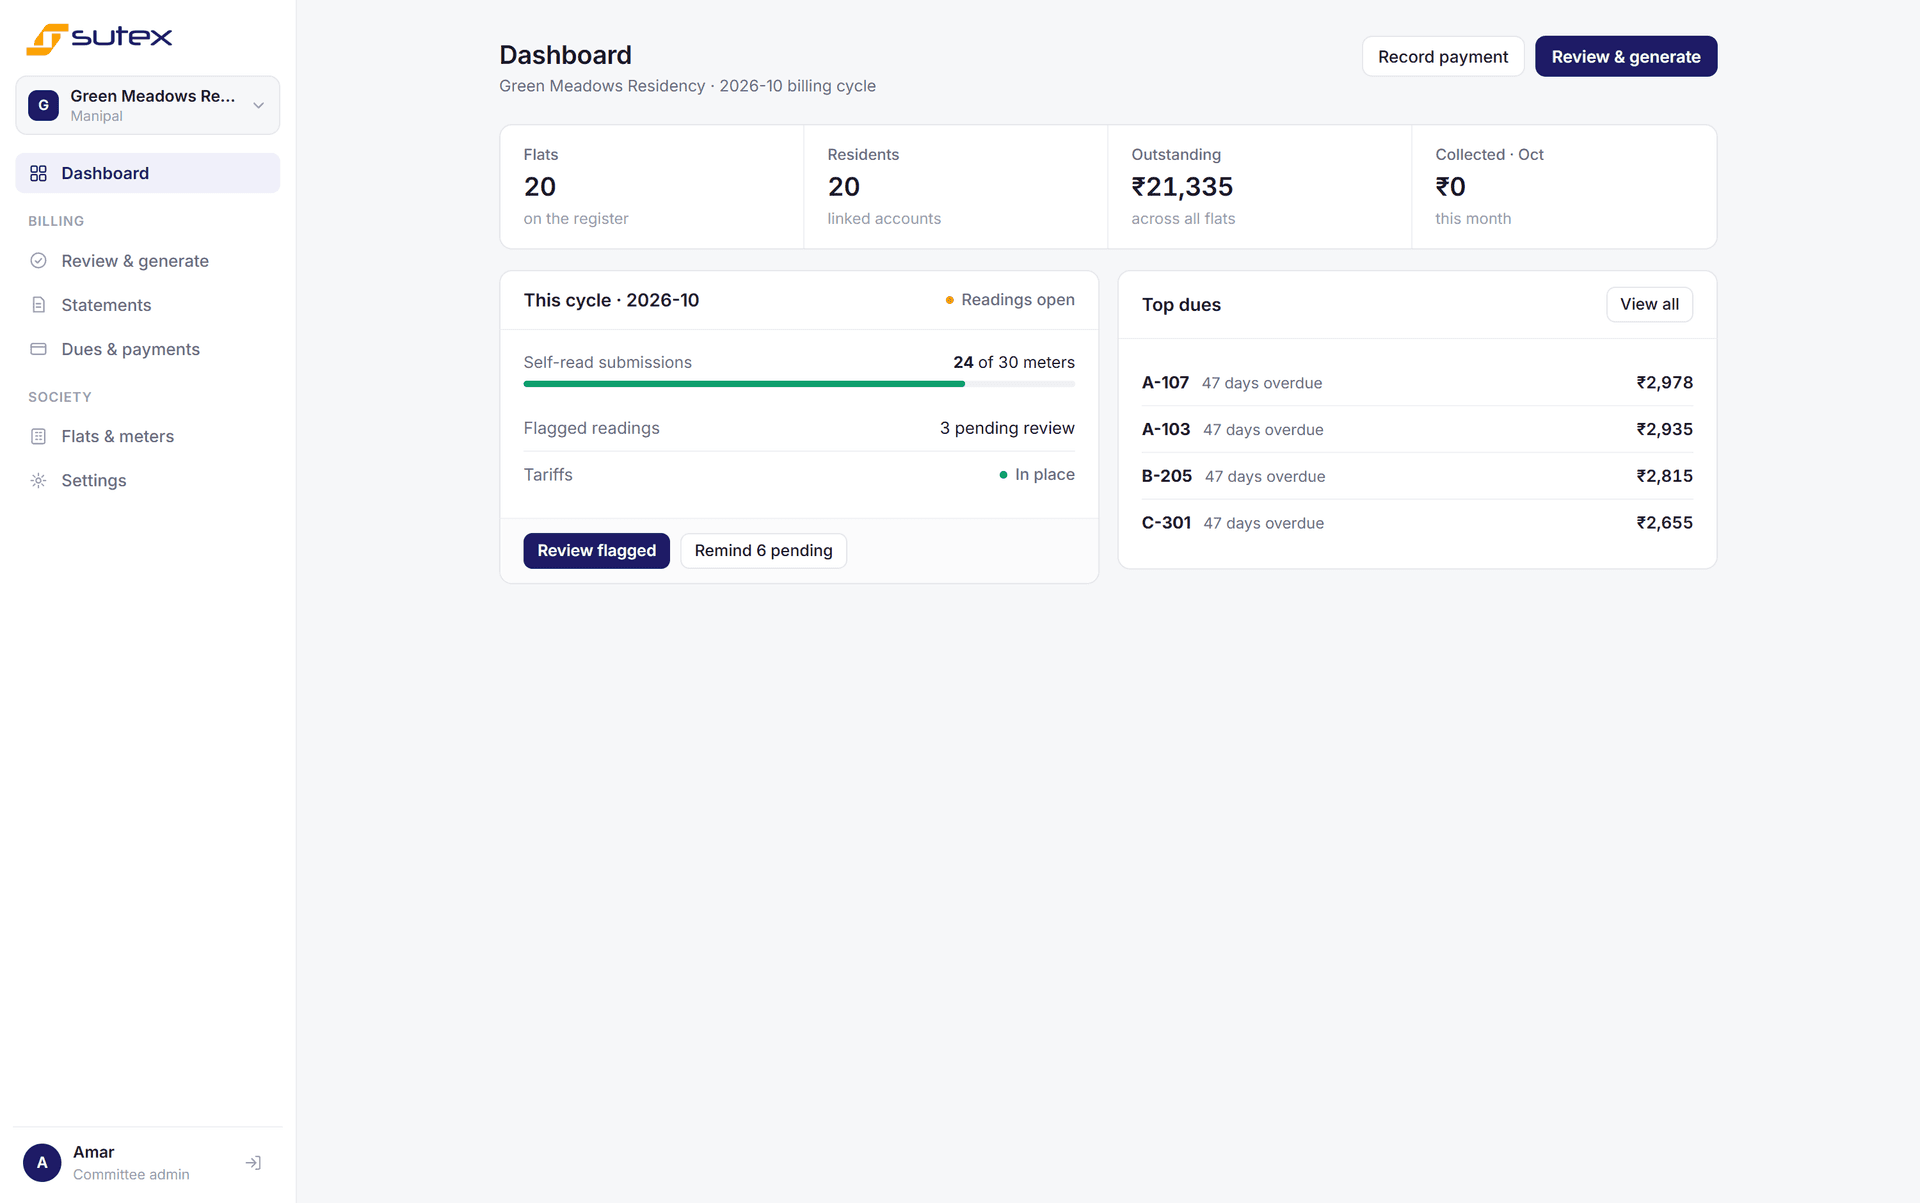Open Settings from the sidebar
The image size is (1920, 1203).
tap(148, 480)
